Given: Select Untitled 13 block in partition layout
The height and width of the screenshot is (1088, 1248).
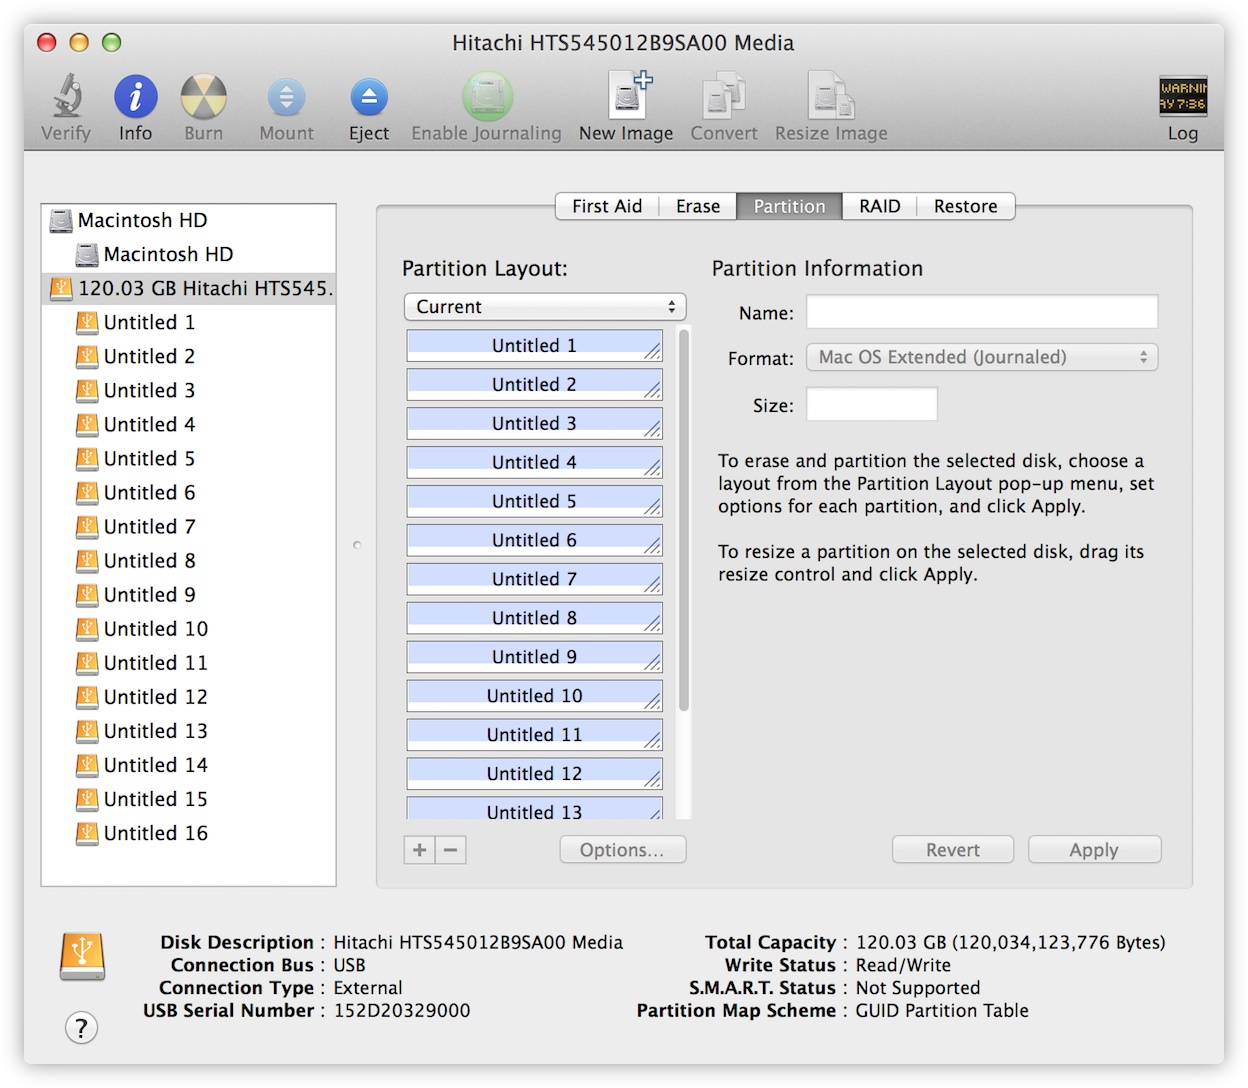Looking at the screenshot, I should pos(534,808).
